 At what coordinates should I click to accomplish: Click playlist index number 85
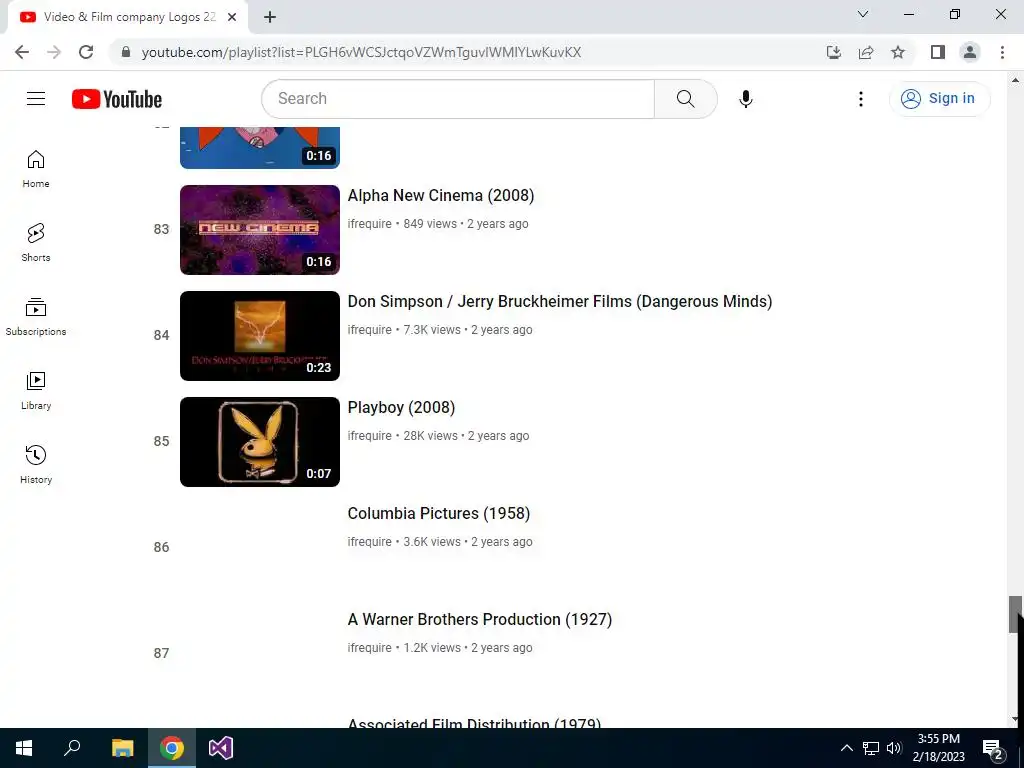click(161, 441)
